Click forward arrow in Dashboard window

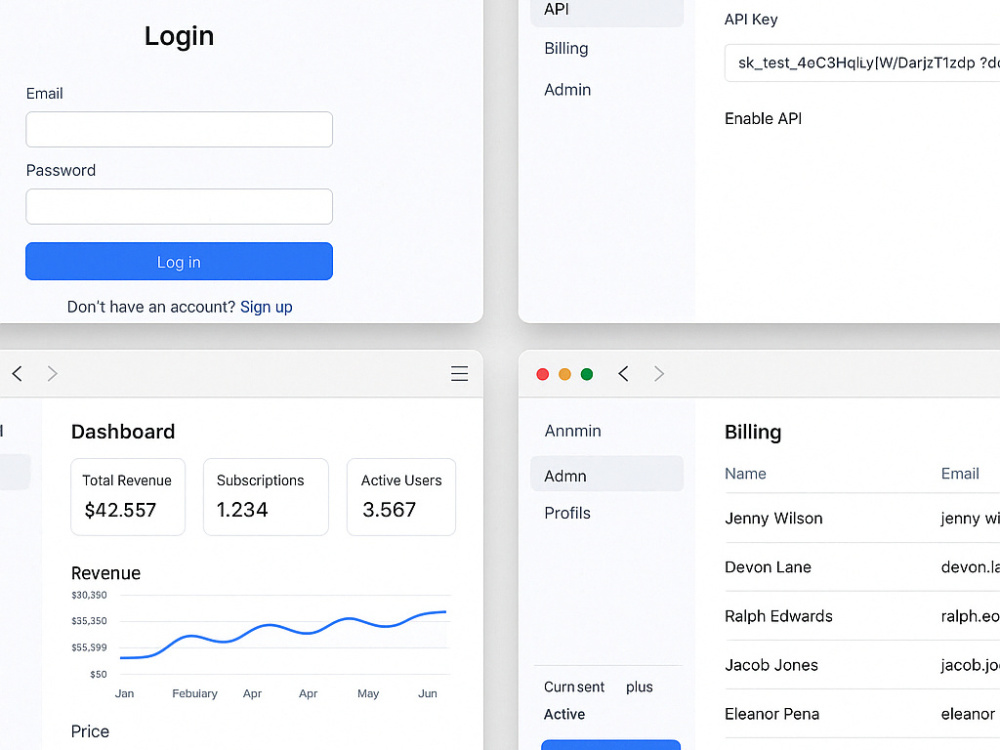pos(52,374)
